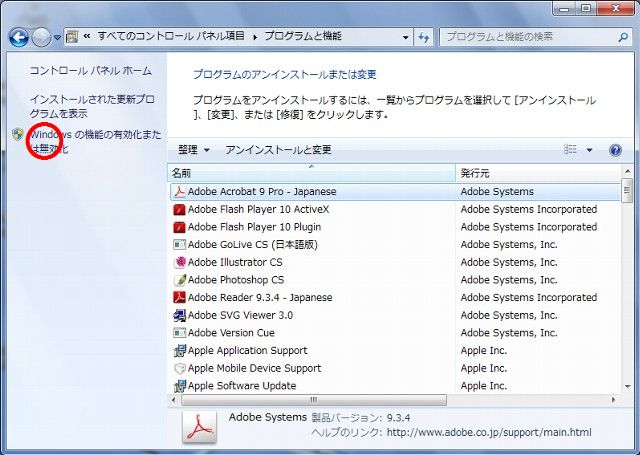Click アンインストールと変更 toolbar button
This screenshot has width=640, height=455.
pyautogui.click(x=278, y=150)
